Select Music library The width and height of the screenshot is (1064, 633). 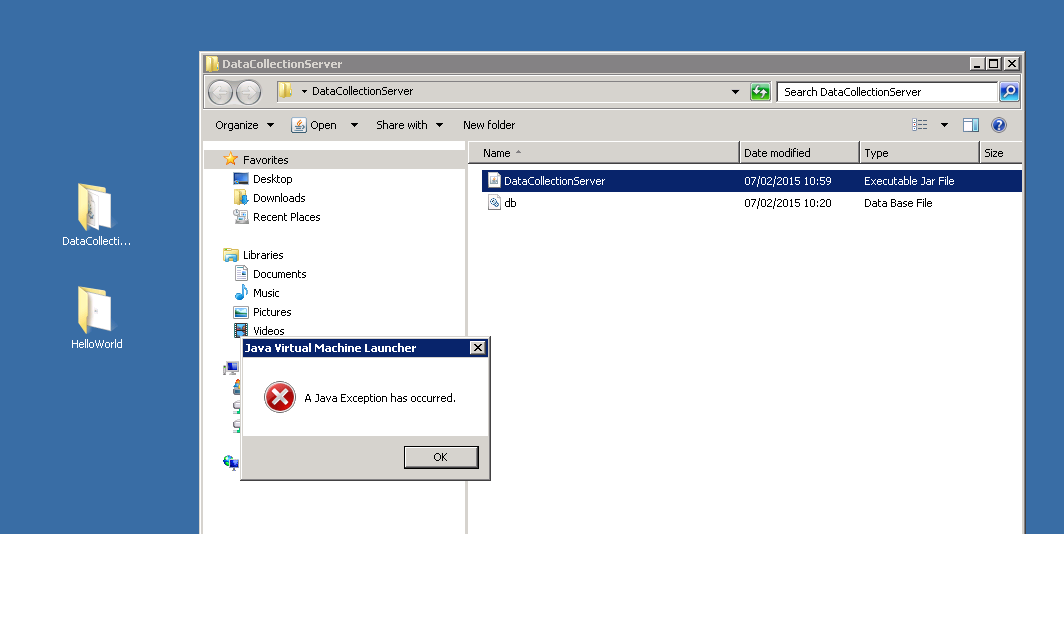click(x=266, y=293)
